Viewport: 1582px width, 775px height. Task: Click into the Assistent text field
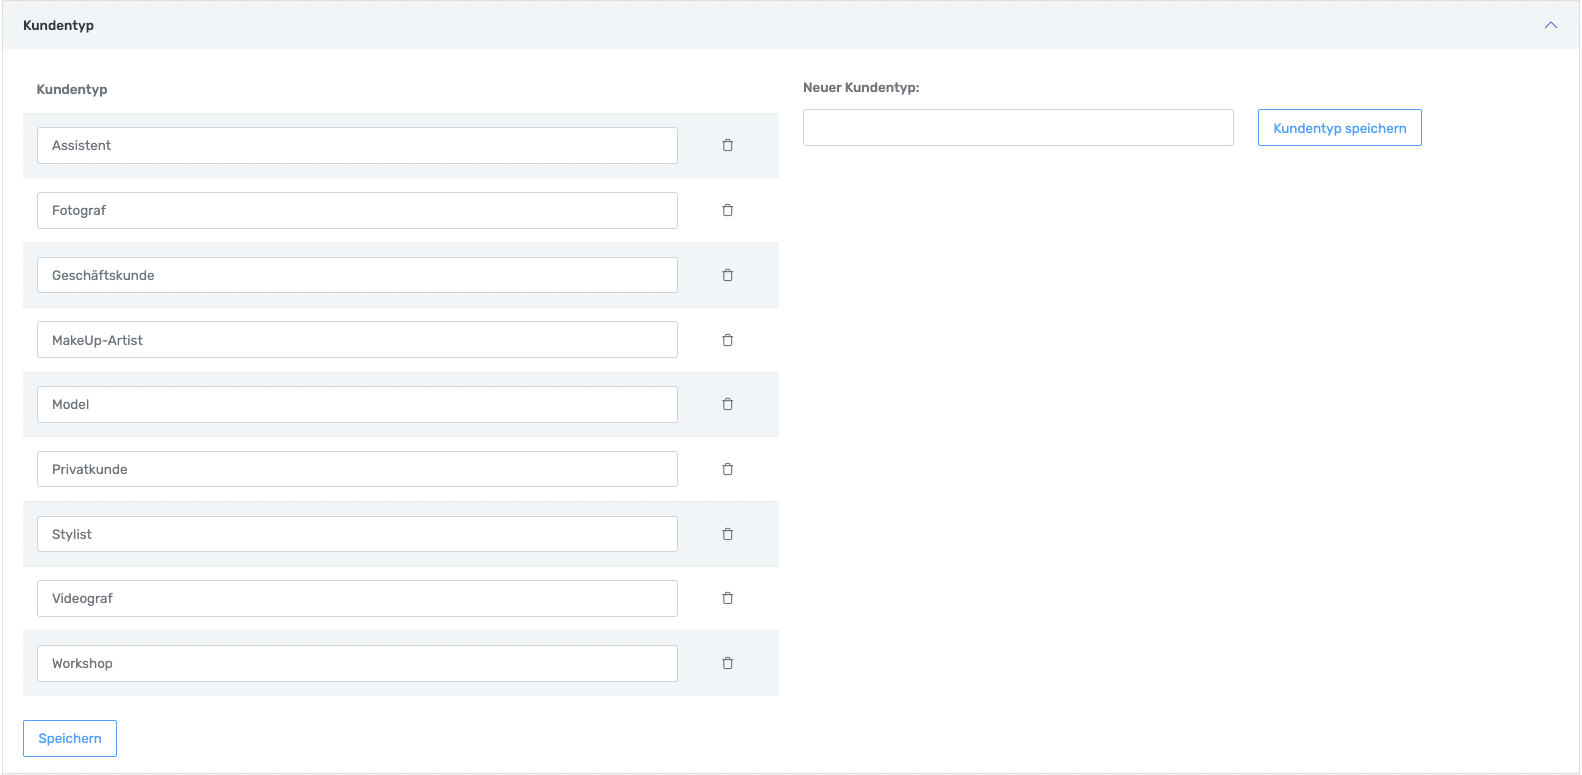click(357, 145)
